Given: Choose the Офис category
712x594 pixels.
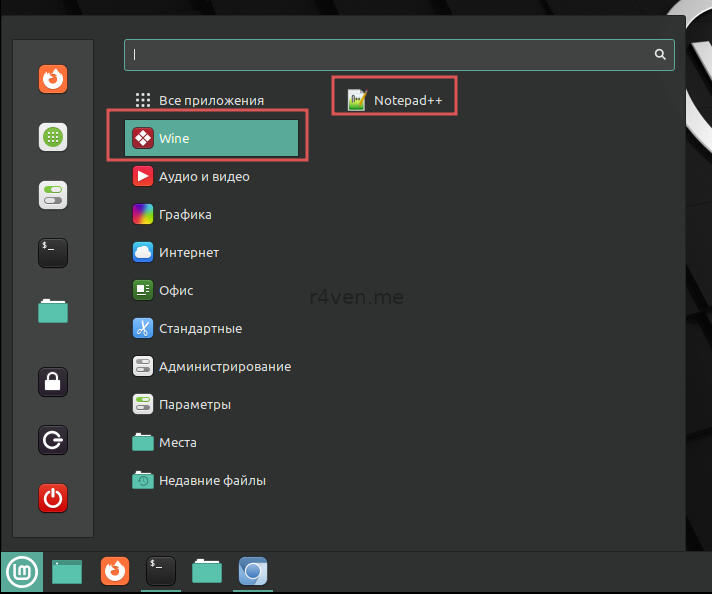Looking at the screenshot, I should [x=176, y=290].
